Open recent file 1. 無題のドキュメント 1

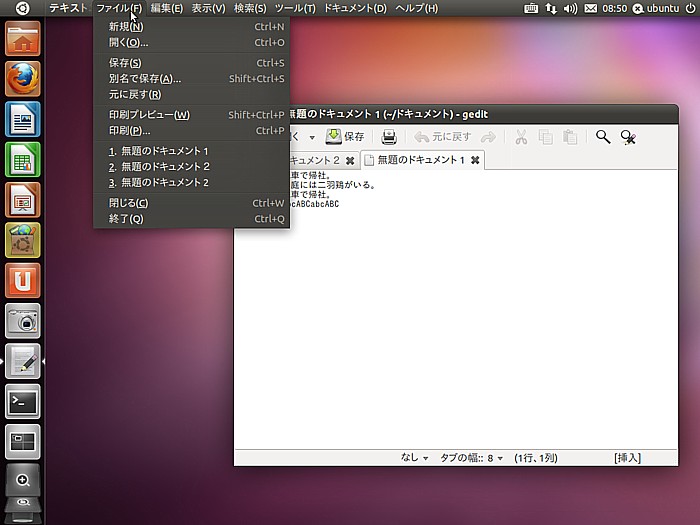pos(192,151)
